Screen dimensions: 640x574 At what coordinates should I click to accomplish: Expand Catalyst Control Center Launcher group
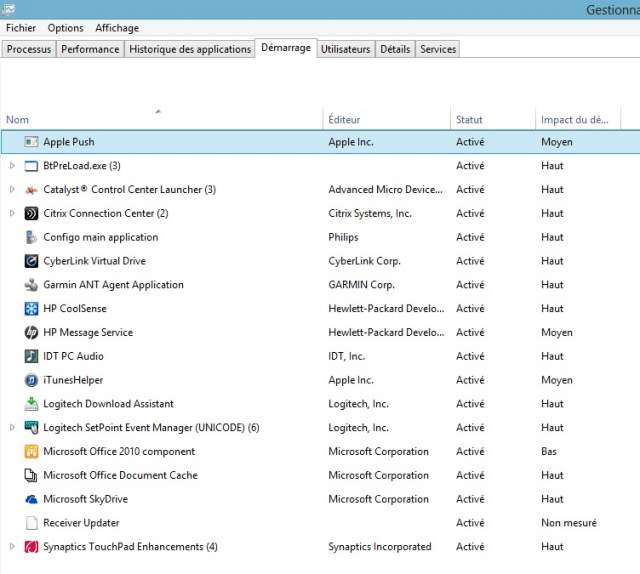pyautogui.click(x=12, y=190)
